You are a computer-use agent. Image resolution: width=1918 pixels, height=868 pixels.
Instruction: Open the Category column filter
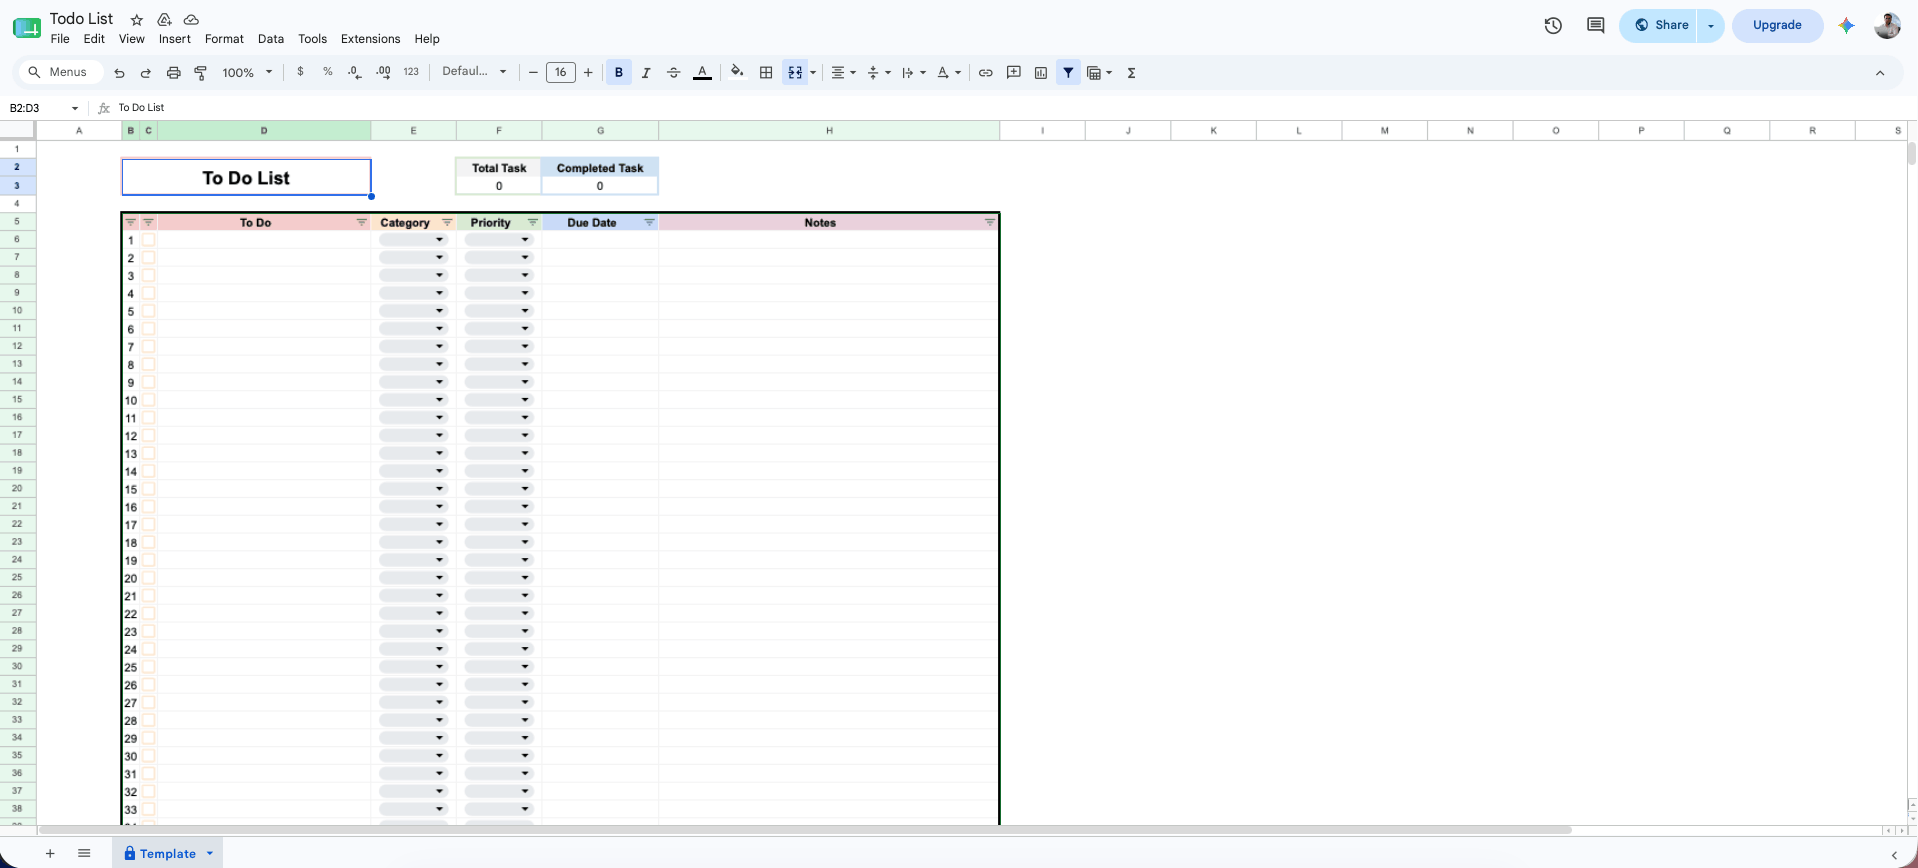click(x=447, y=223)
